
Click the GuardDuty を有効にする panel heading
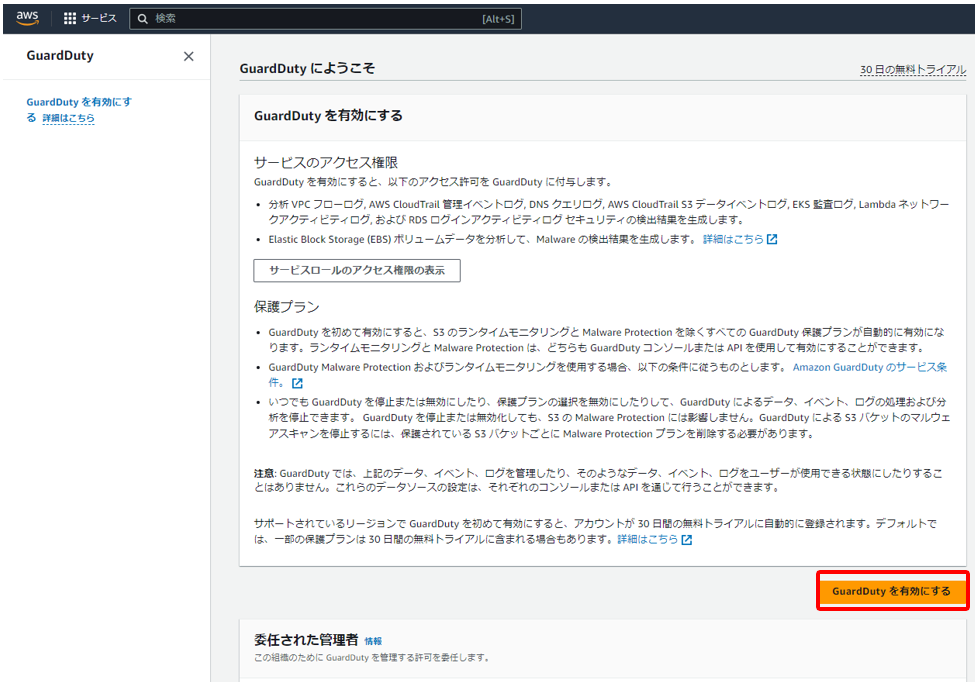[328, 116]
